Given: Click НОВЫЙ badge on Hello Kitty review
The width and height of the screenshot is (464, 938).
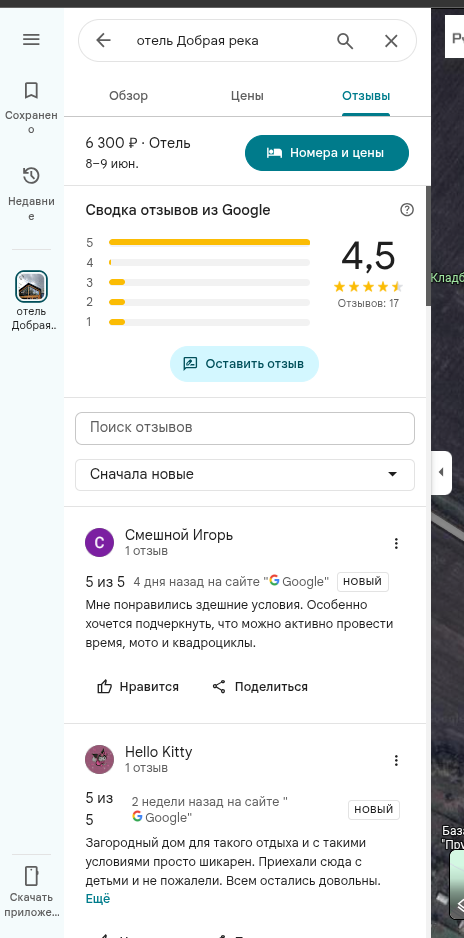Looking at the screenshot, I should [374, 809].
